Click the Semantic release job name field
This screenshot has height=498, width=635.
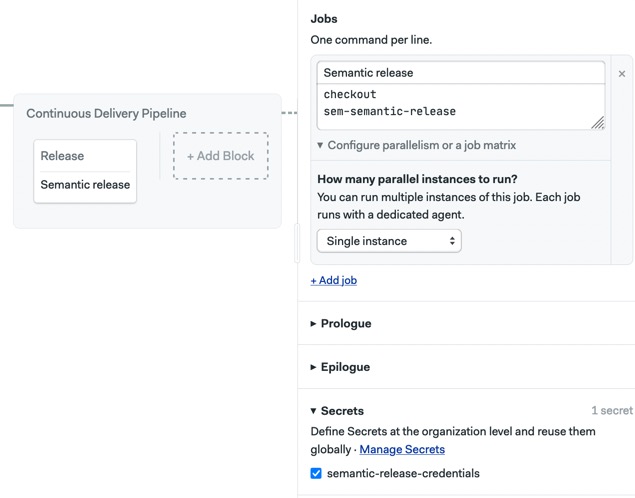click(461, 73)
